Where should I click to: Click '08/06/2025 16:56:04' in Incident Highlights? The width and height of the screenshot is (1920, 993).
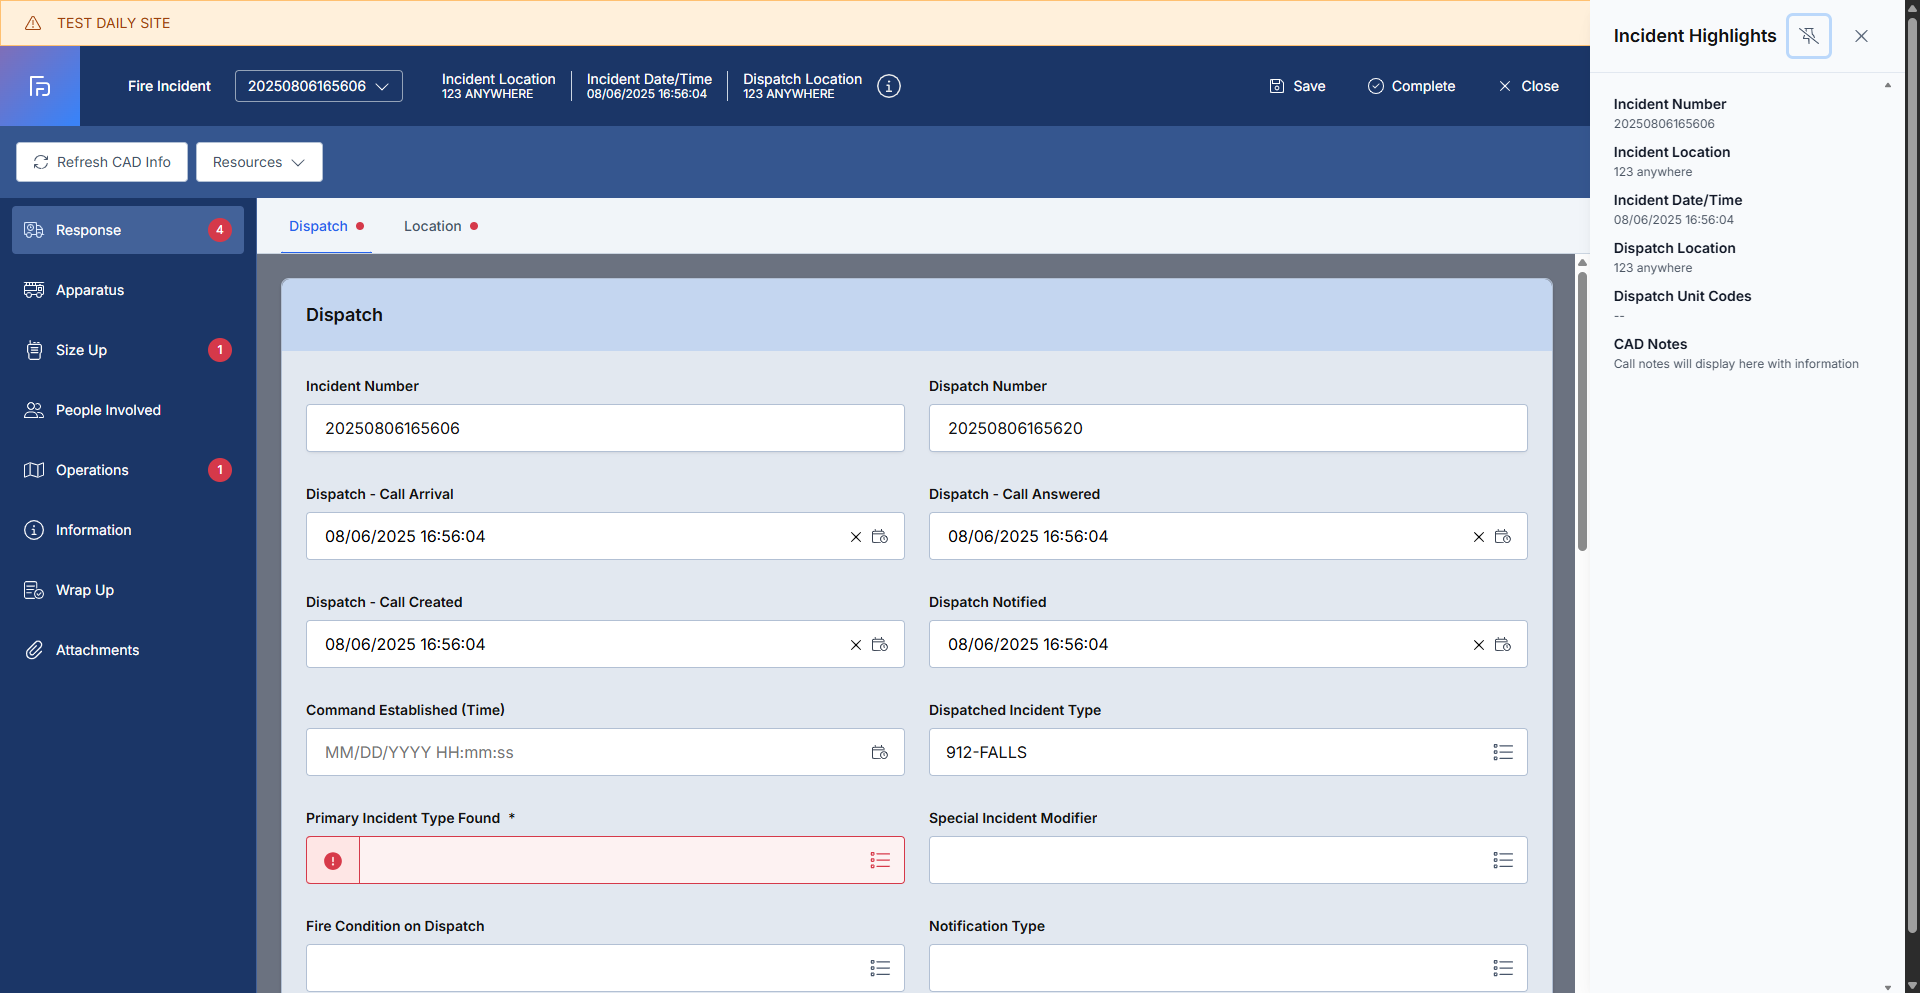[x=1673, y=220]
